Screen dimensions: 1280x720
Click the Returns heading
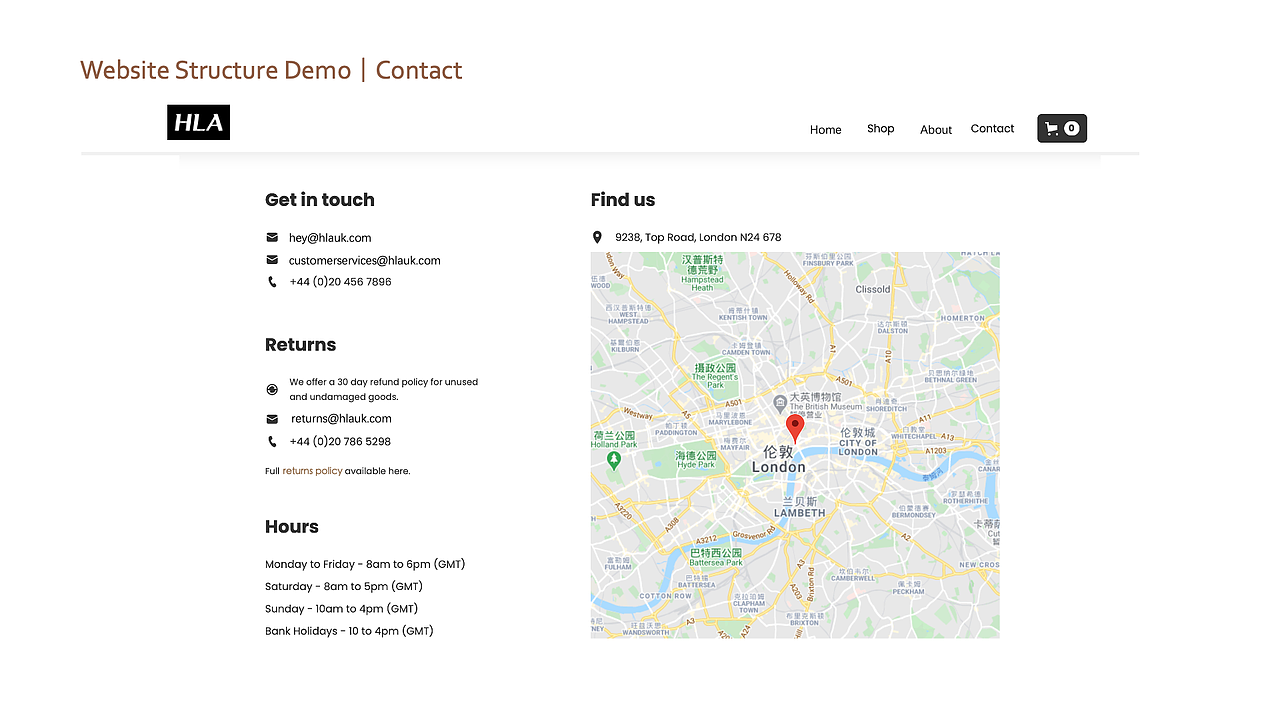(300, 345)
